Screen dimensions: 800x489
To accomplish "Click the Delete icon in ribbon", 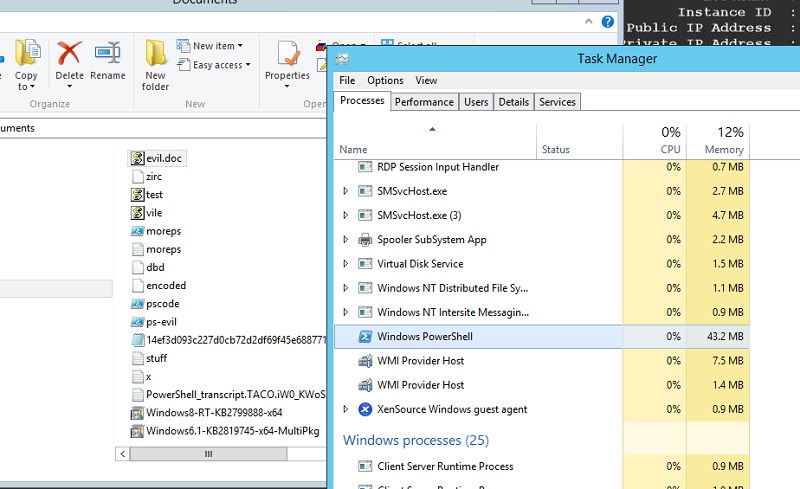I will click(x=69, y=54).
